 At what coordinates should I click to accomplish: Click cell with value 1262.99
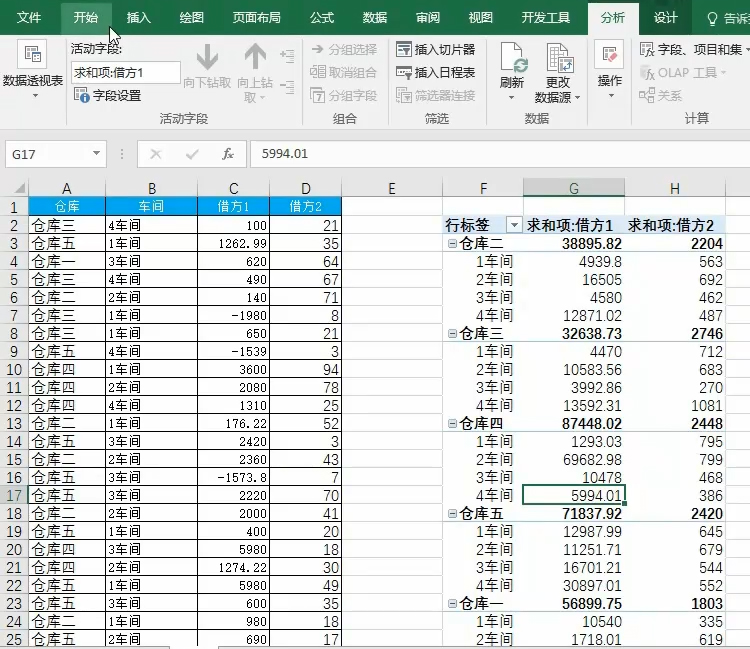click(x=233, y=243)
